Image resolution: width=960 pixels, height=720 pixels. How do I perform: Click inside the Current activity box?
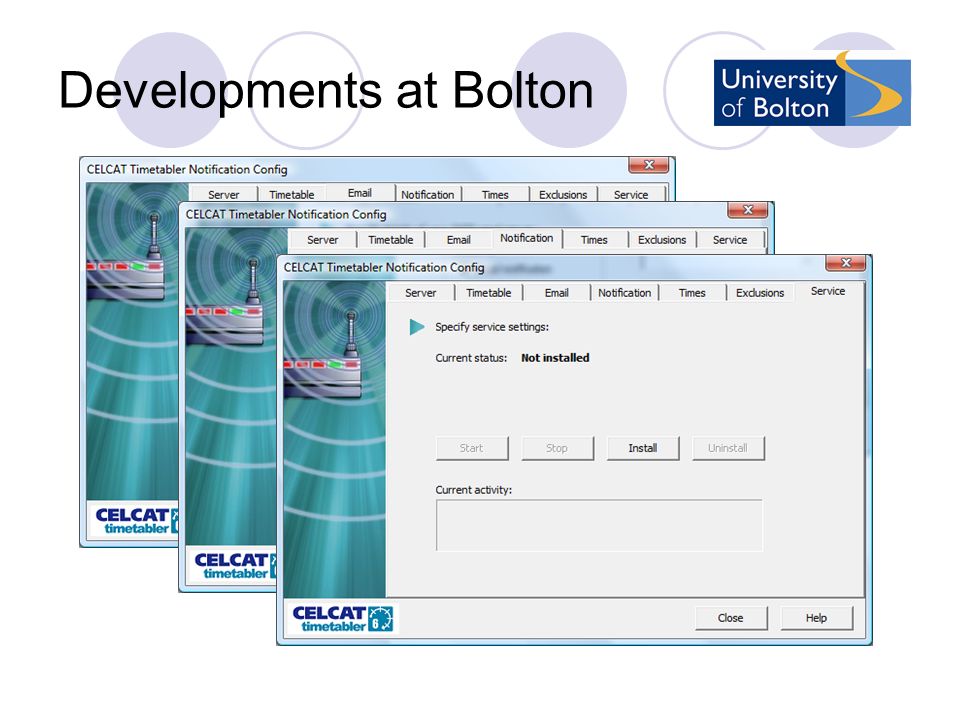click(x=599, y=525)
